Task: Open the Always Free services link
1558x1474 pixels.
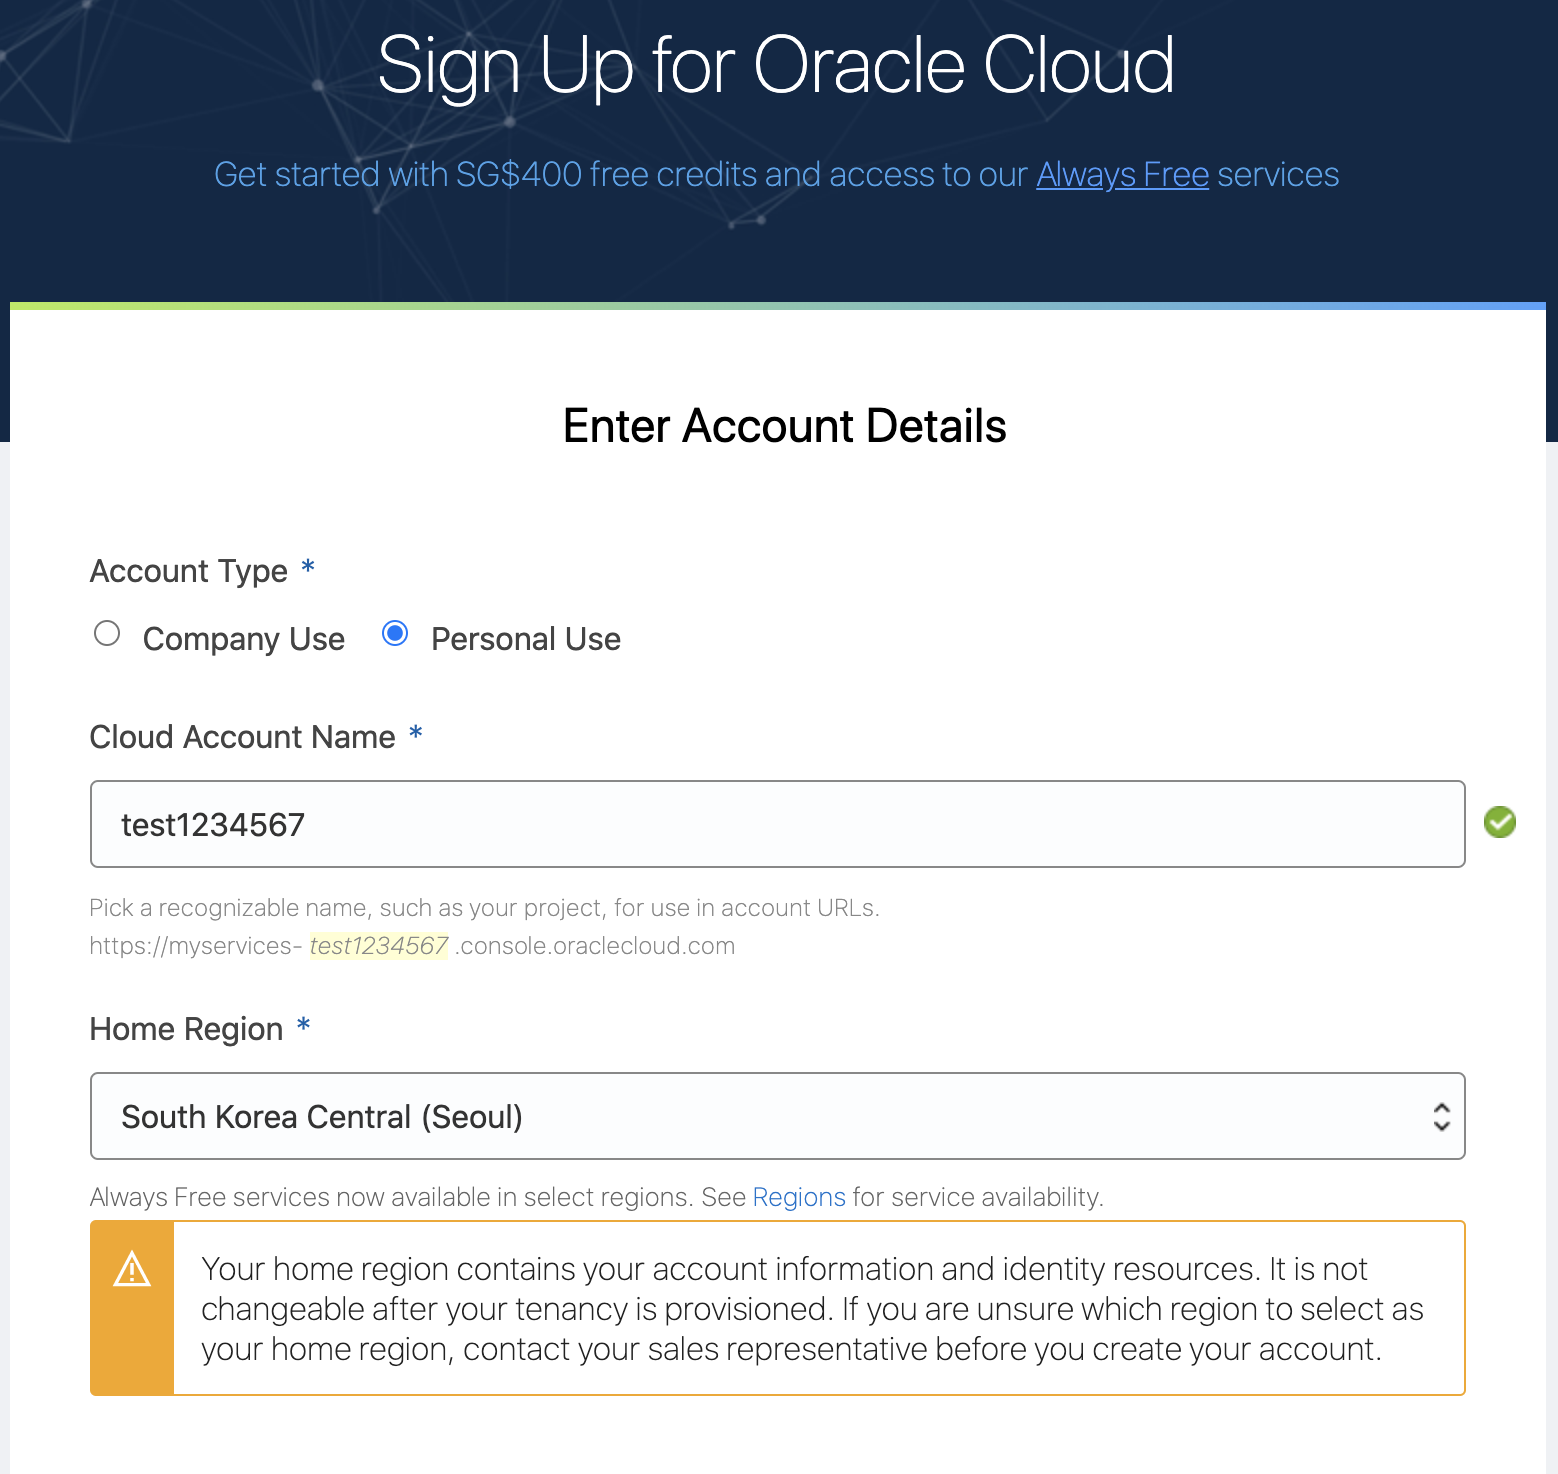Action: click(x=1122, y=175)
